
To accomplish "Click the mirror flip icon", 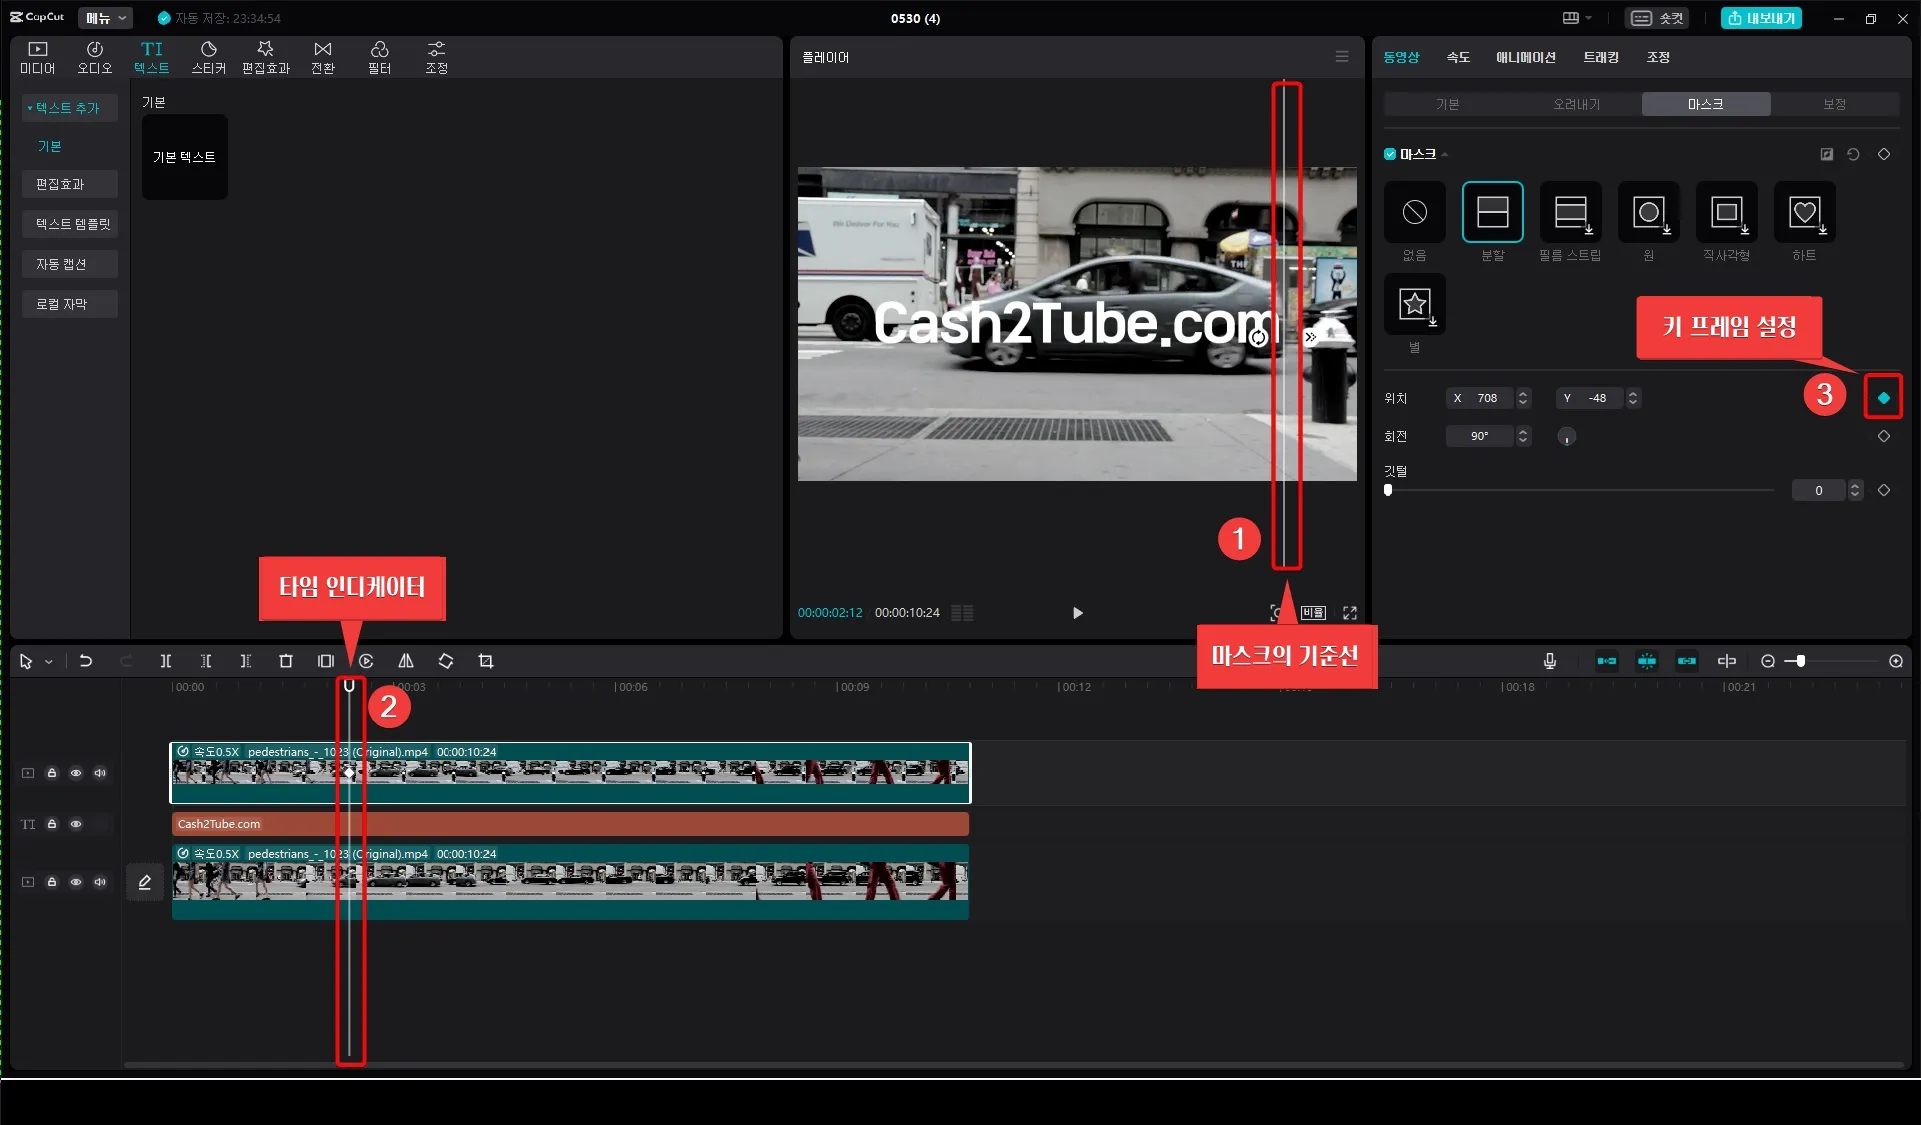I will tap(406, 661).
